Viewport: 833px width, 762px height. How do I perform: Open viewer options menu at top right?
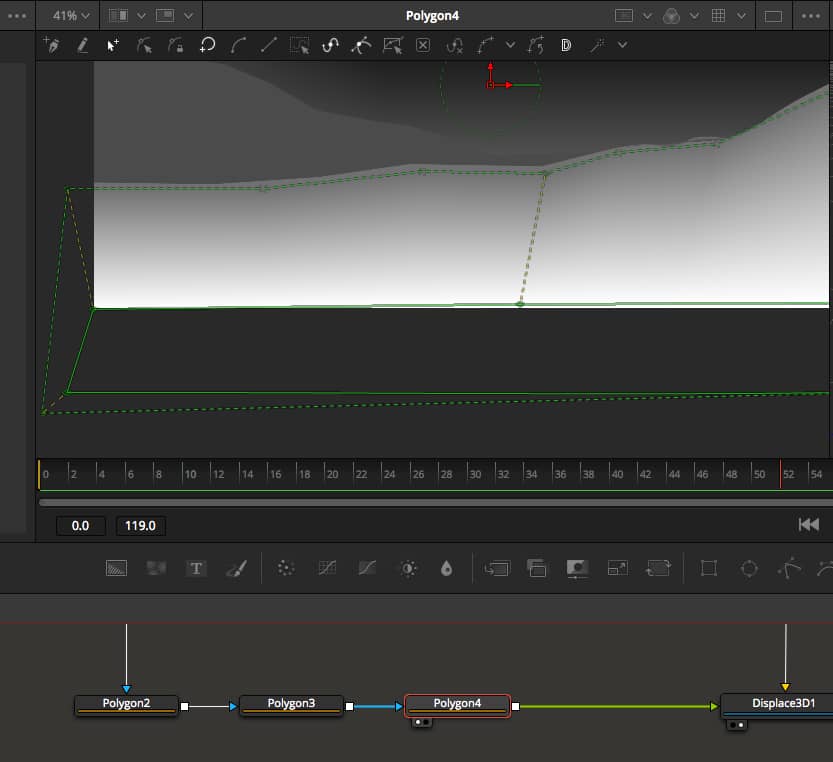coord(811,16)
